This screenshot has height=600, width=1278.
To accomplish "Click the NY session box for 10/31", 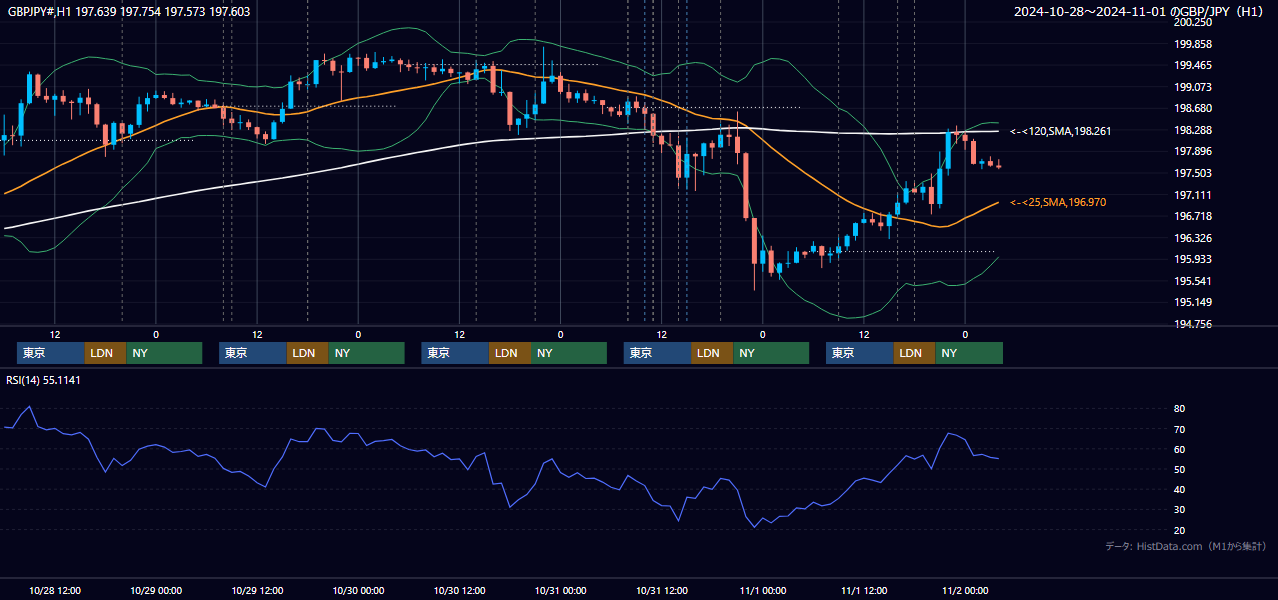I will coord(771,353).
